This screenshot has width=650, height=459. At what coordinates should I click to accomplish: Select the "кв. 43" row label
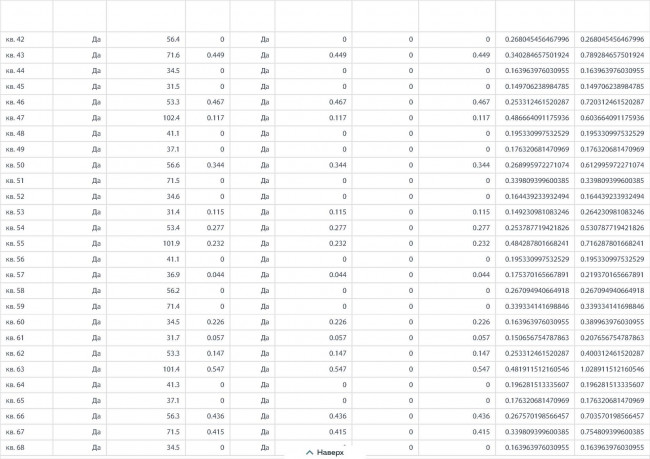(x=15, y=55)
